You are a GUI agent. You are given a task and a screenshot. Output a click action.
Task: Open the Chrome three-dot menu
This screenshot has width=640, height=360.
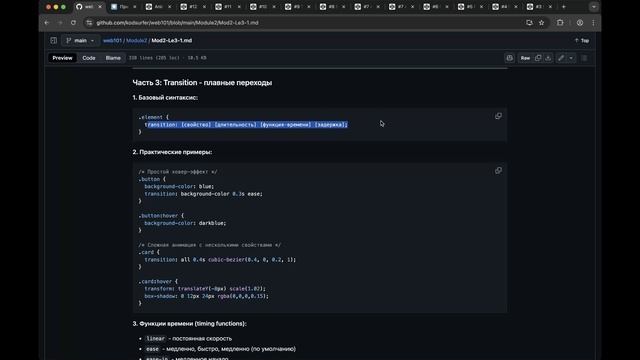(593, 23)
